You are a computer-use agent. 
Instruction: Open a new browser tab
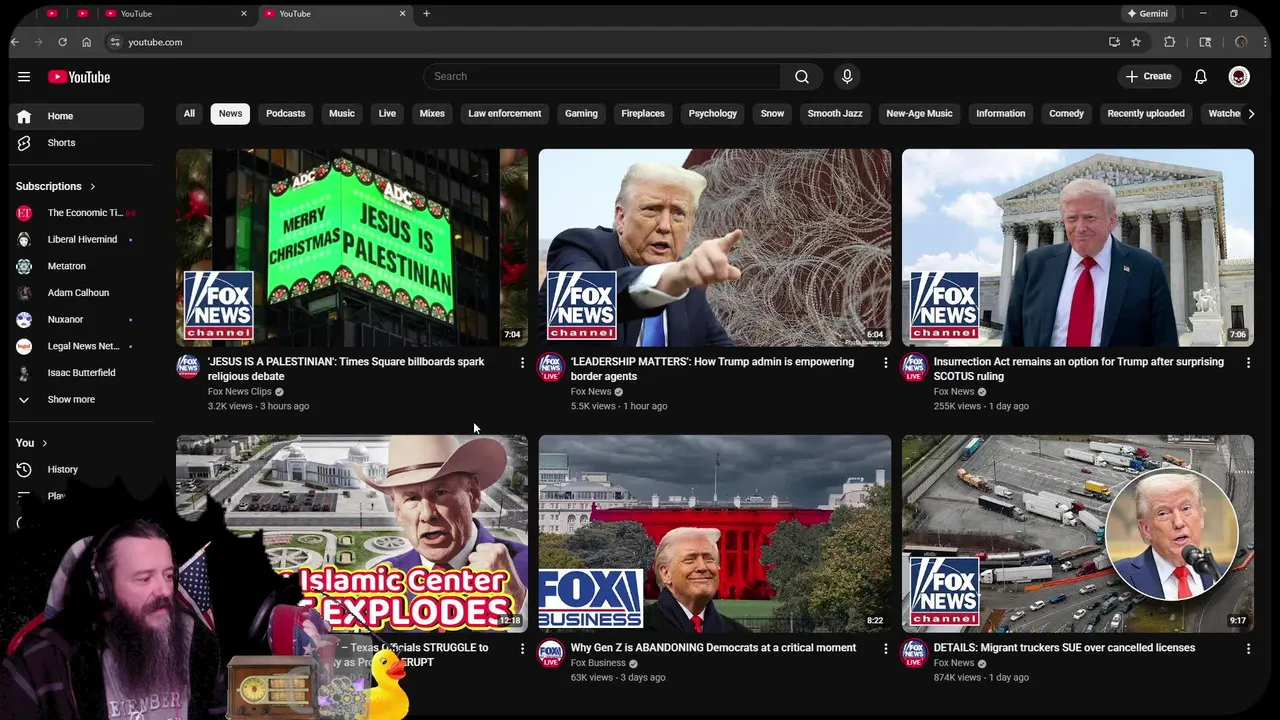click(x=426, y=14)
